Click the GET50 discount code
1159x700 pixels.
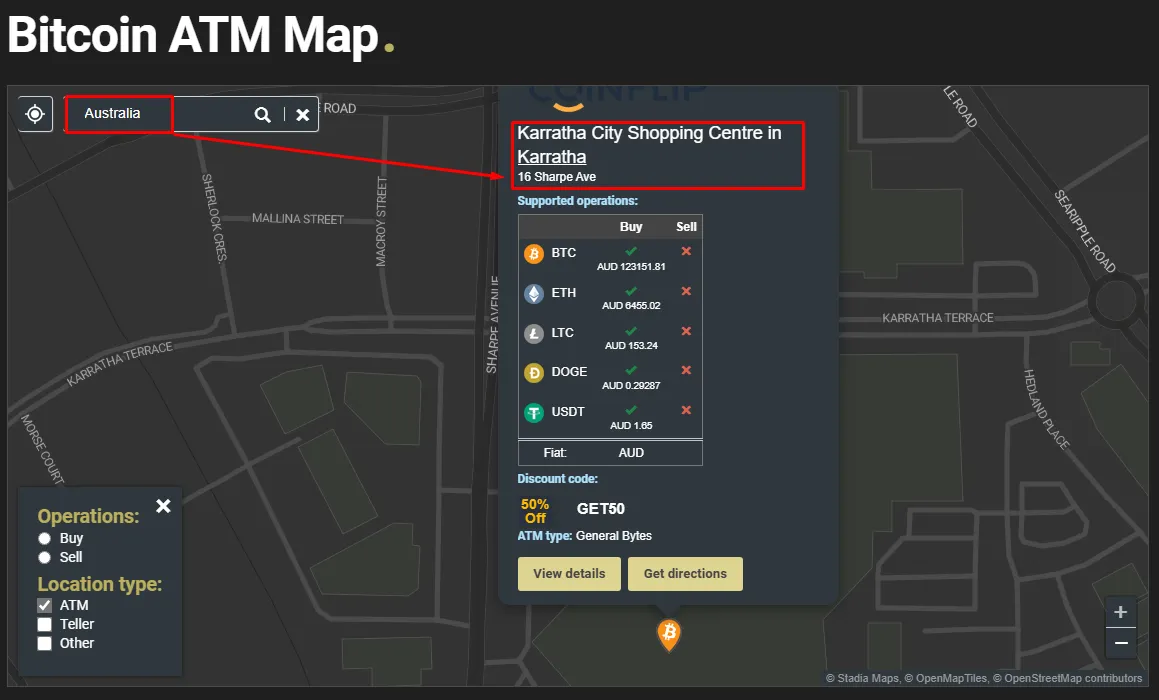click(x=600, y=509)
